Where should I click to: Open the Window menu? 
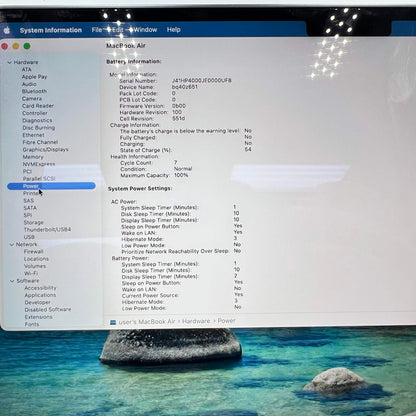[x=145, y=30]
